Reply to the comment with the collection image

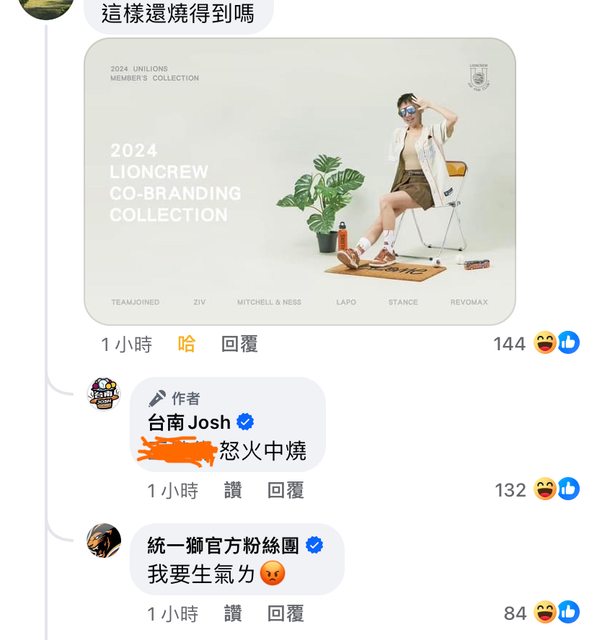pos(240,344)
